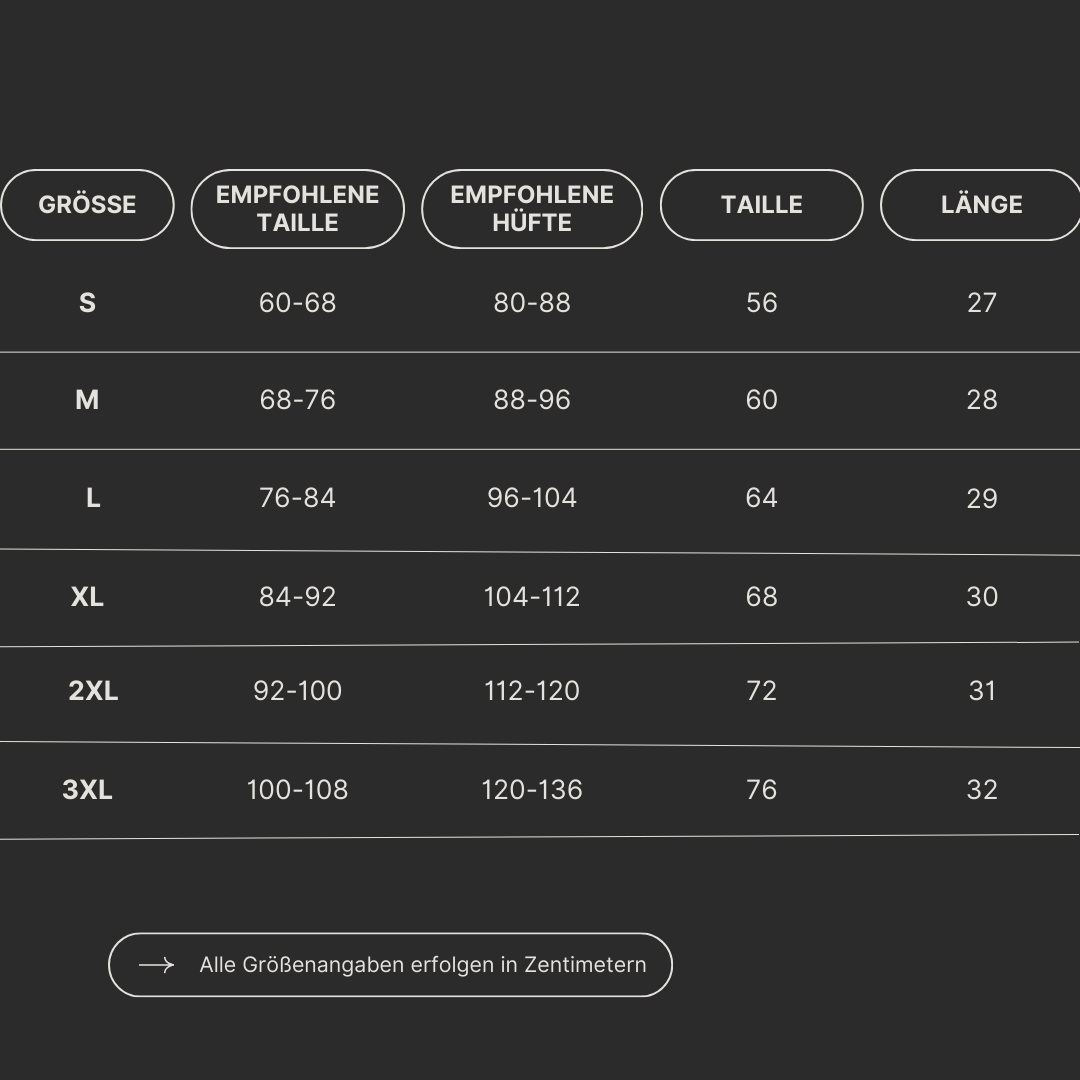The width and height of the screenshot is (1080, 1080).
Task: Click the arrow icon beside the centimeter note
Action: [x=156, y=965]
